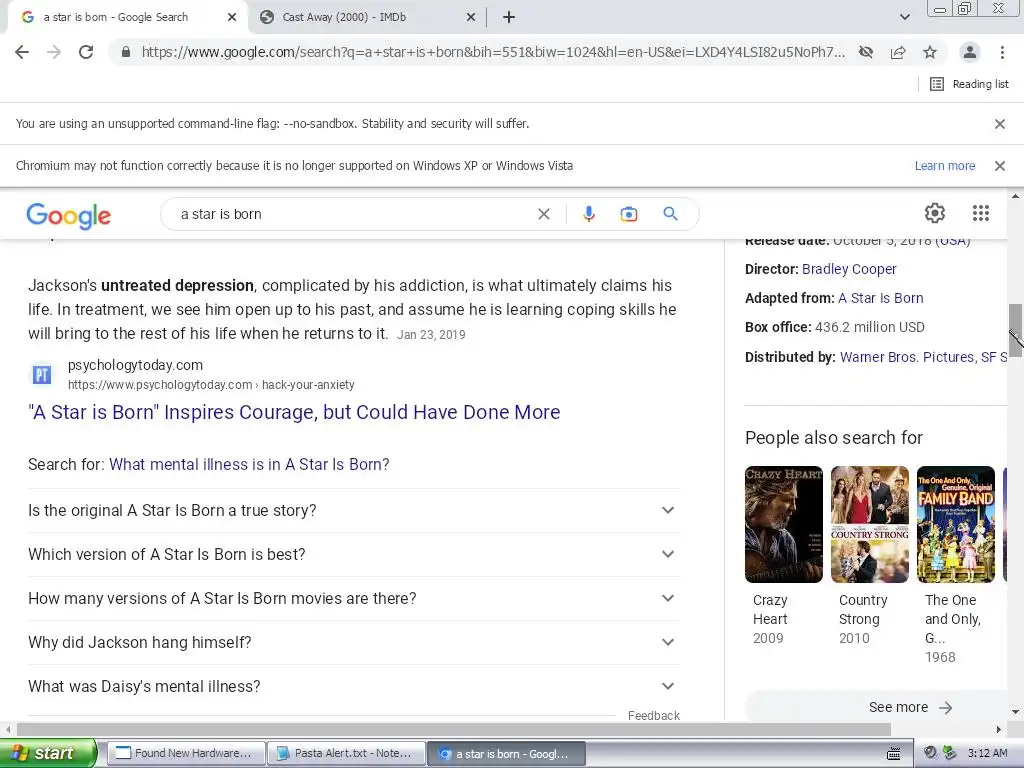Click the keyboard icon in system tray

(x=893, y=754)
